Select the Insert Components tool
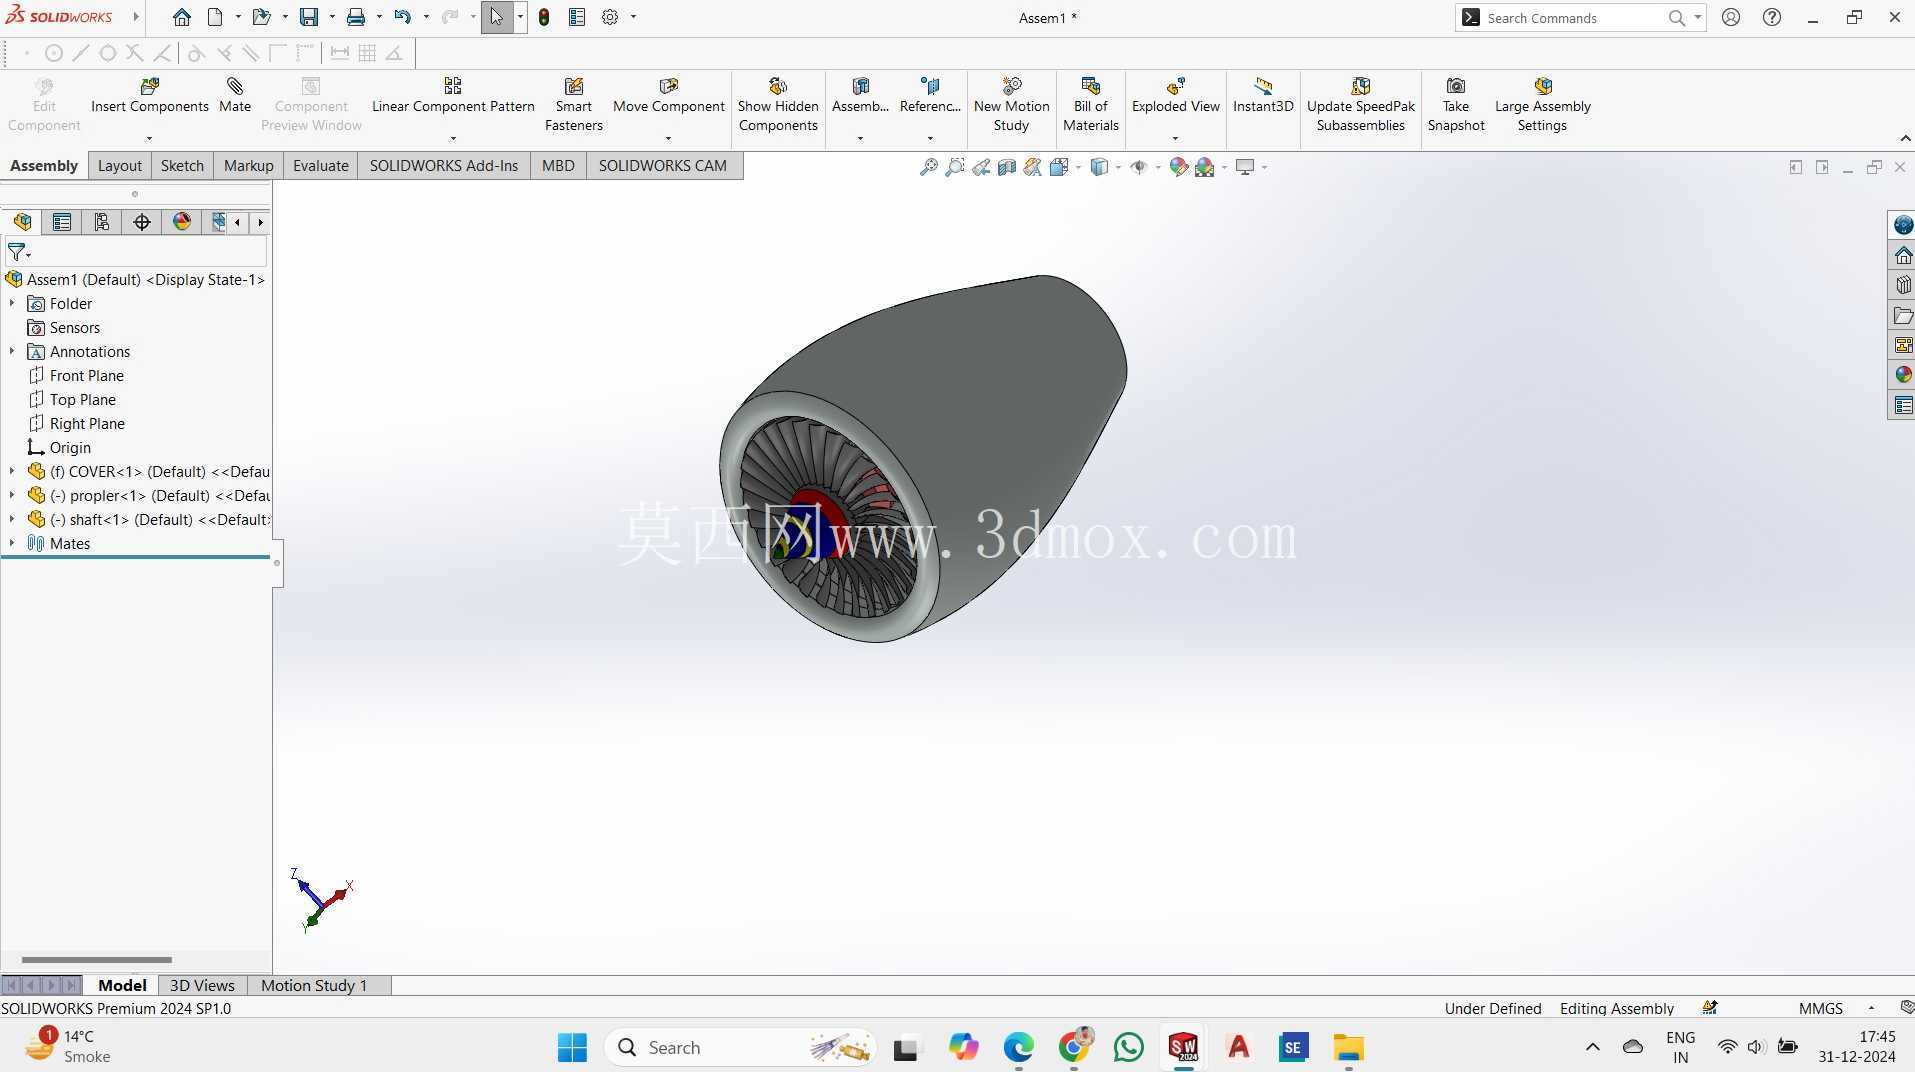 150,97
